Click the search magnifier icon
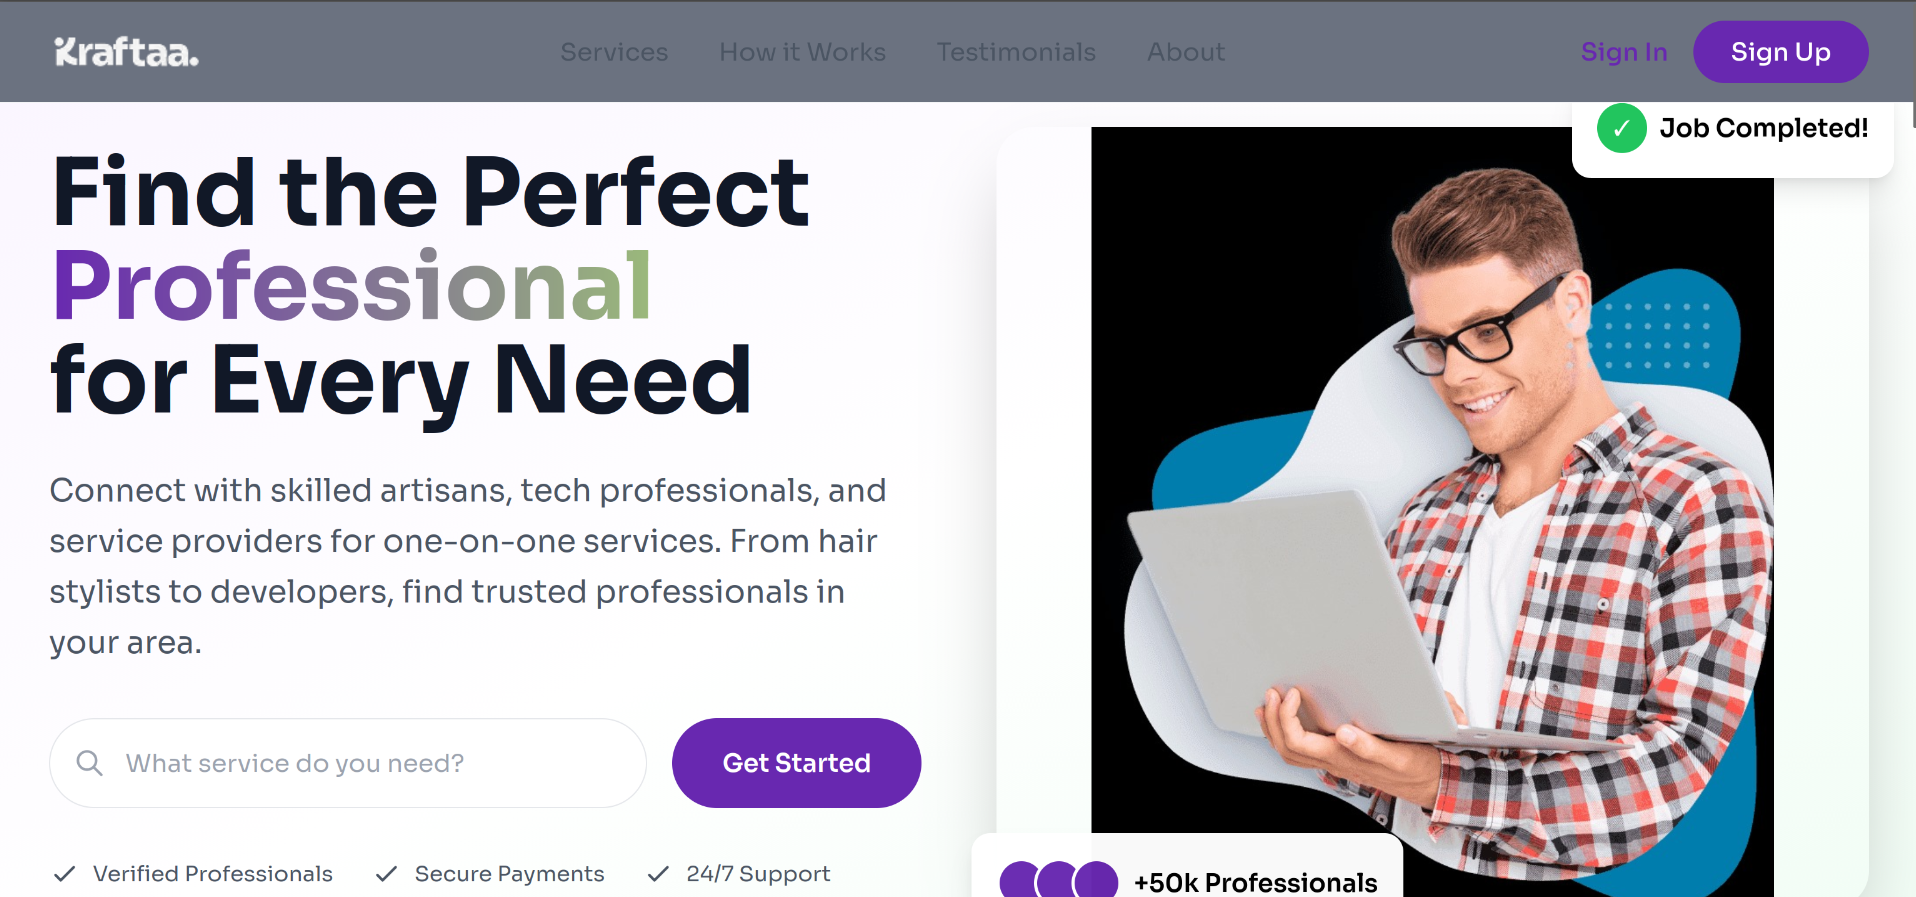1916x897 pixels. pyautogui.click(x=90, y=763)
